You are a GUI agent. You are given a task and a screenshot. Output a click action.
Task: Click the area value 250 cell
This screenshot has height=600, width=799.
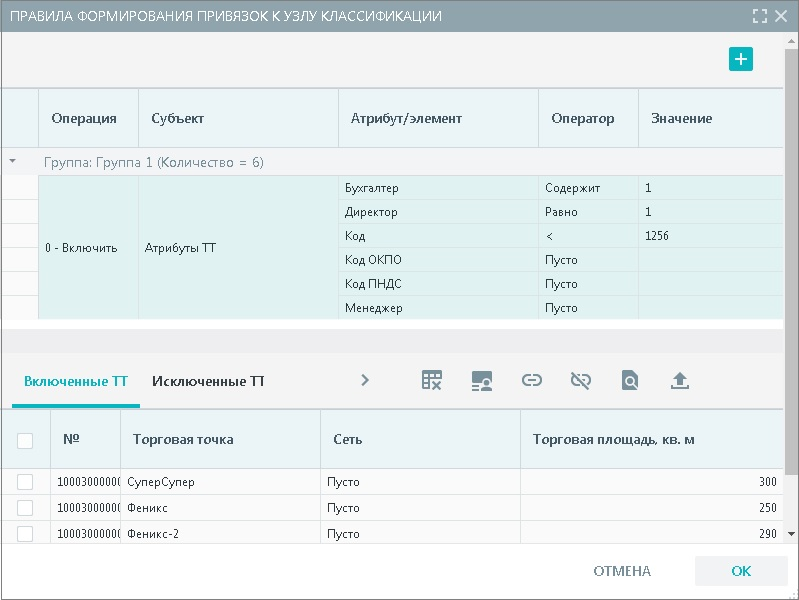[x=652, y=508]
